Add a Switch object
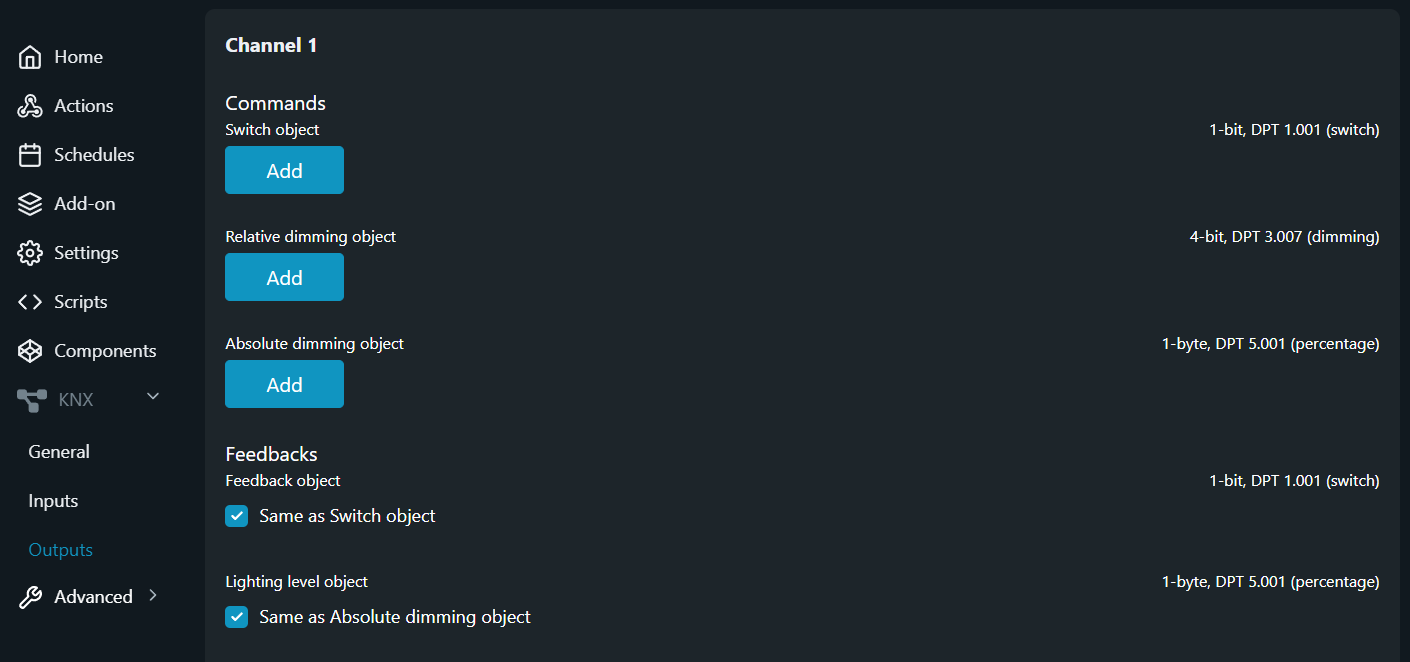The image size is (1410, 662). coord(284,170)
